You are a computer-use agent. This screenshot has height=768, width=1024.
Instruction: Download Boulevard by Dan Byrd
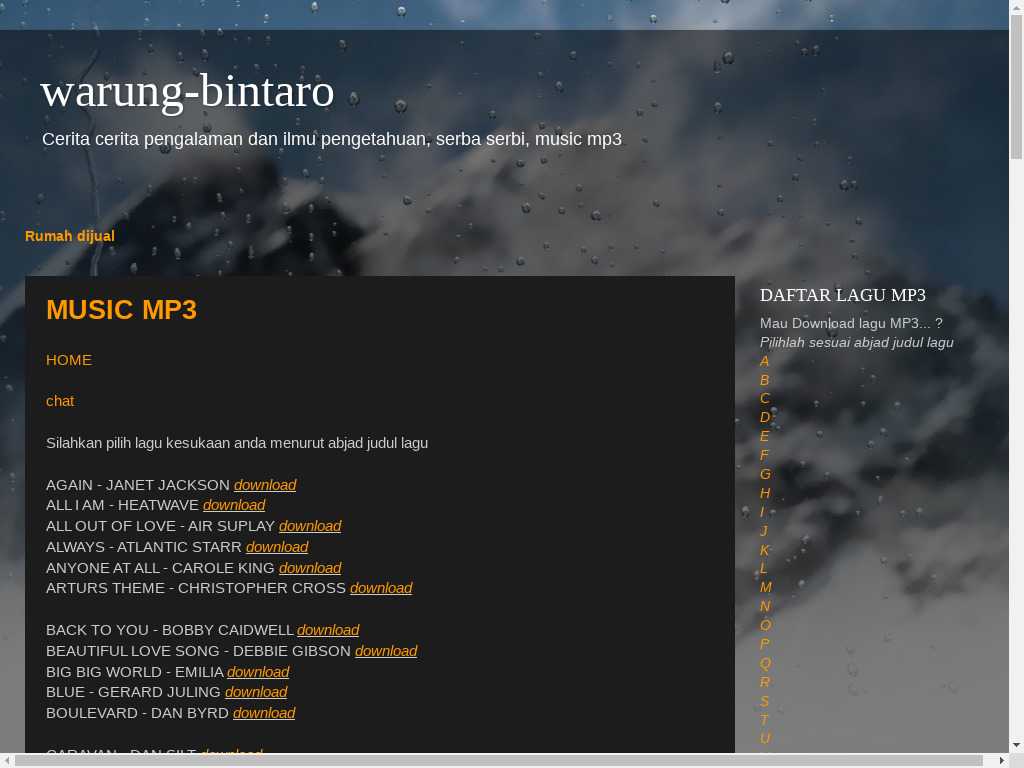tap(264, 712)
